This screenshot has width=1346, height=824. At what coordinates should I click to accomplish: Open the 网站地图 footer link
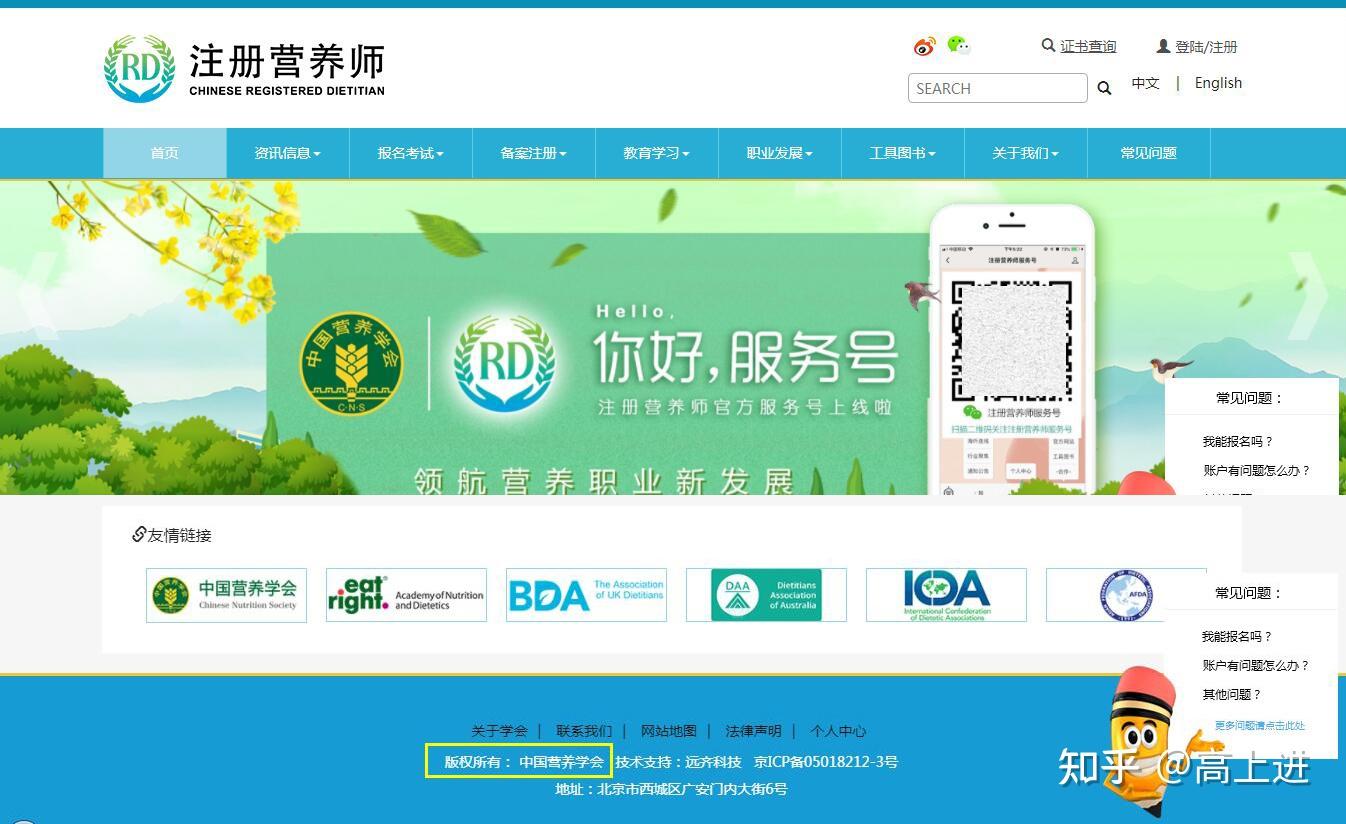point(669,731)
